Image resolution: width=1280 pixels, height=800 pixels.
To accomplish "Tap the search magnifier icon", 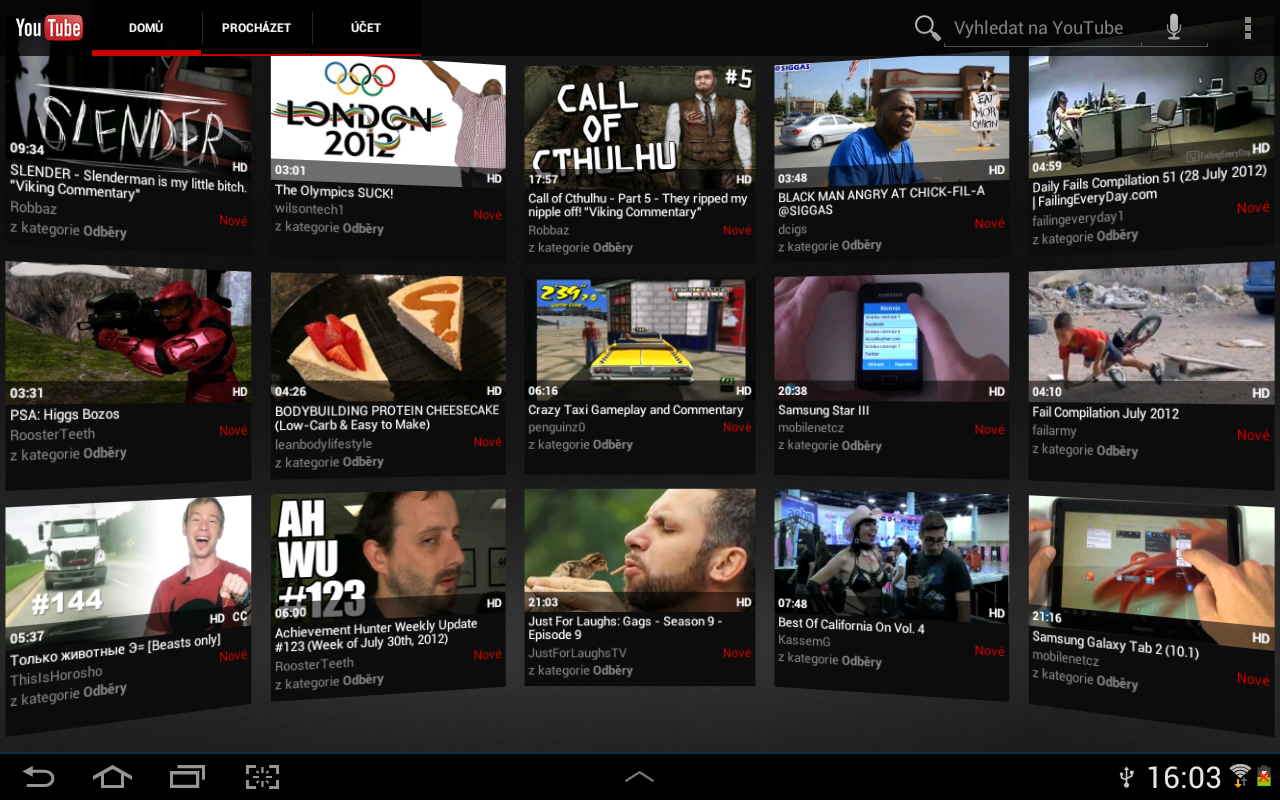I will click(926, 27).
